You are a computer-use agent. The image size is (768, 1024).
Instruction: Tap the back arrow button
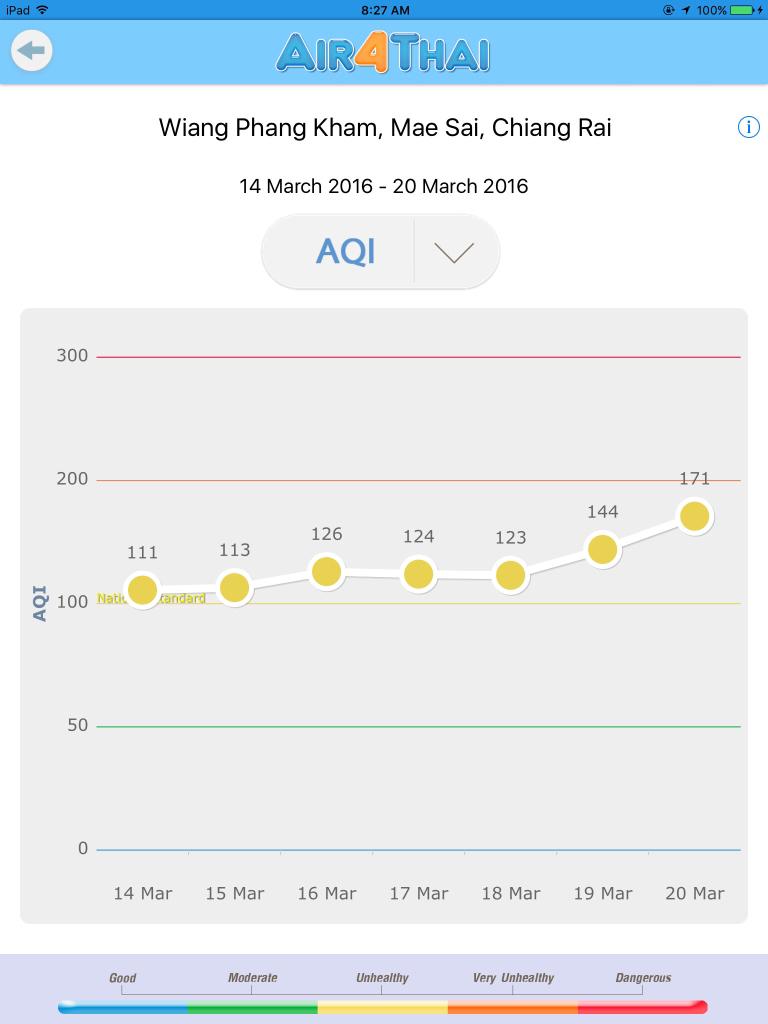click(x=32, y=50)
